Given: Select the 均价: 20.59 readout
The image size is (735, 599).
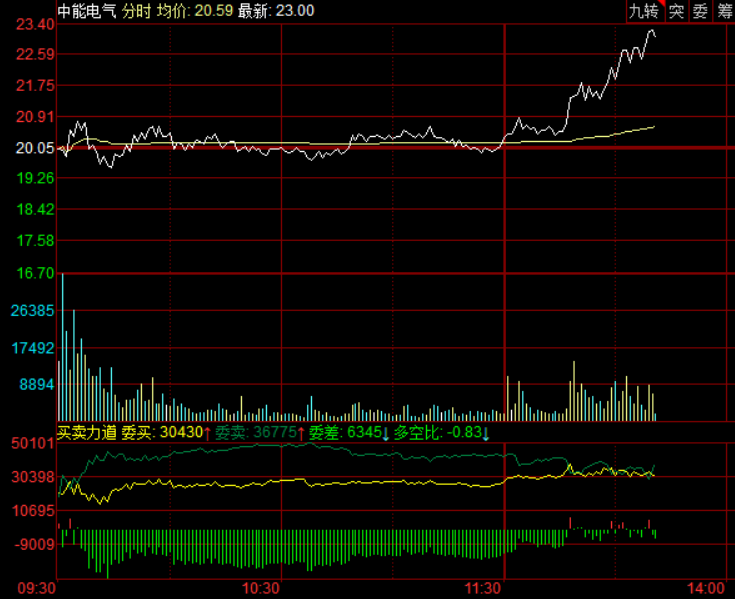Looking at the screenshot, I should coord(195,11).
